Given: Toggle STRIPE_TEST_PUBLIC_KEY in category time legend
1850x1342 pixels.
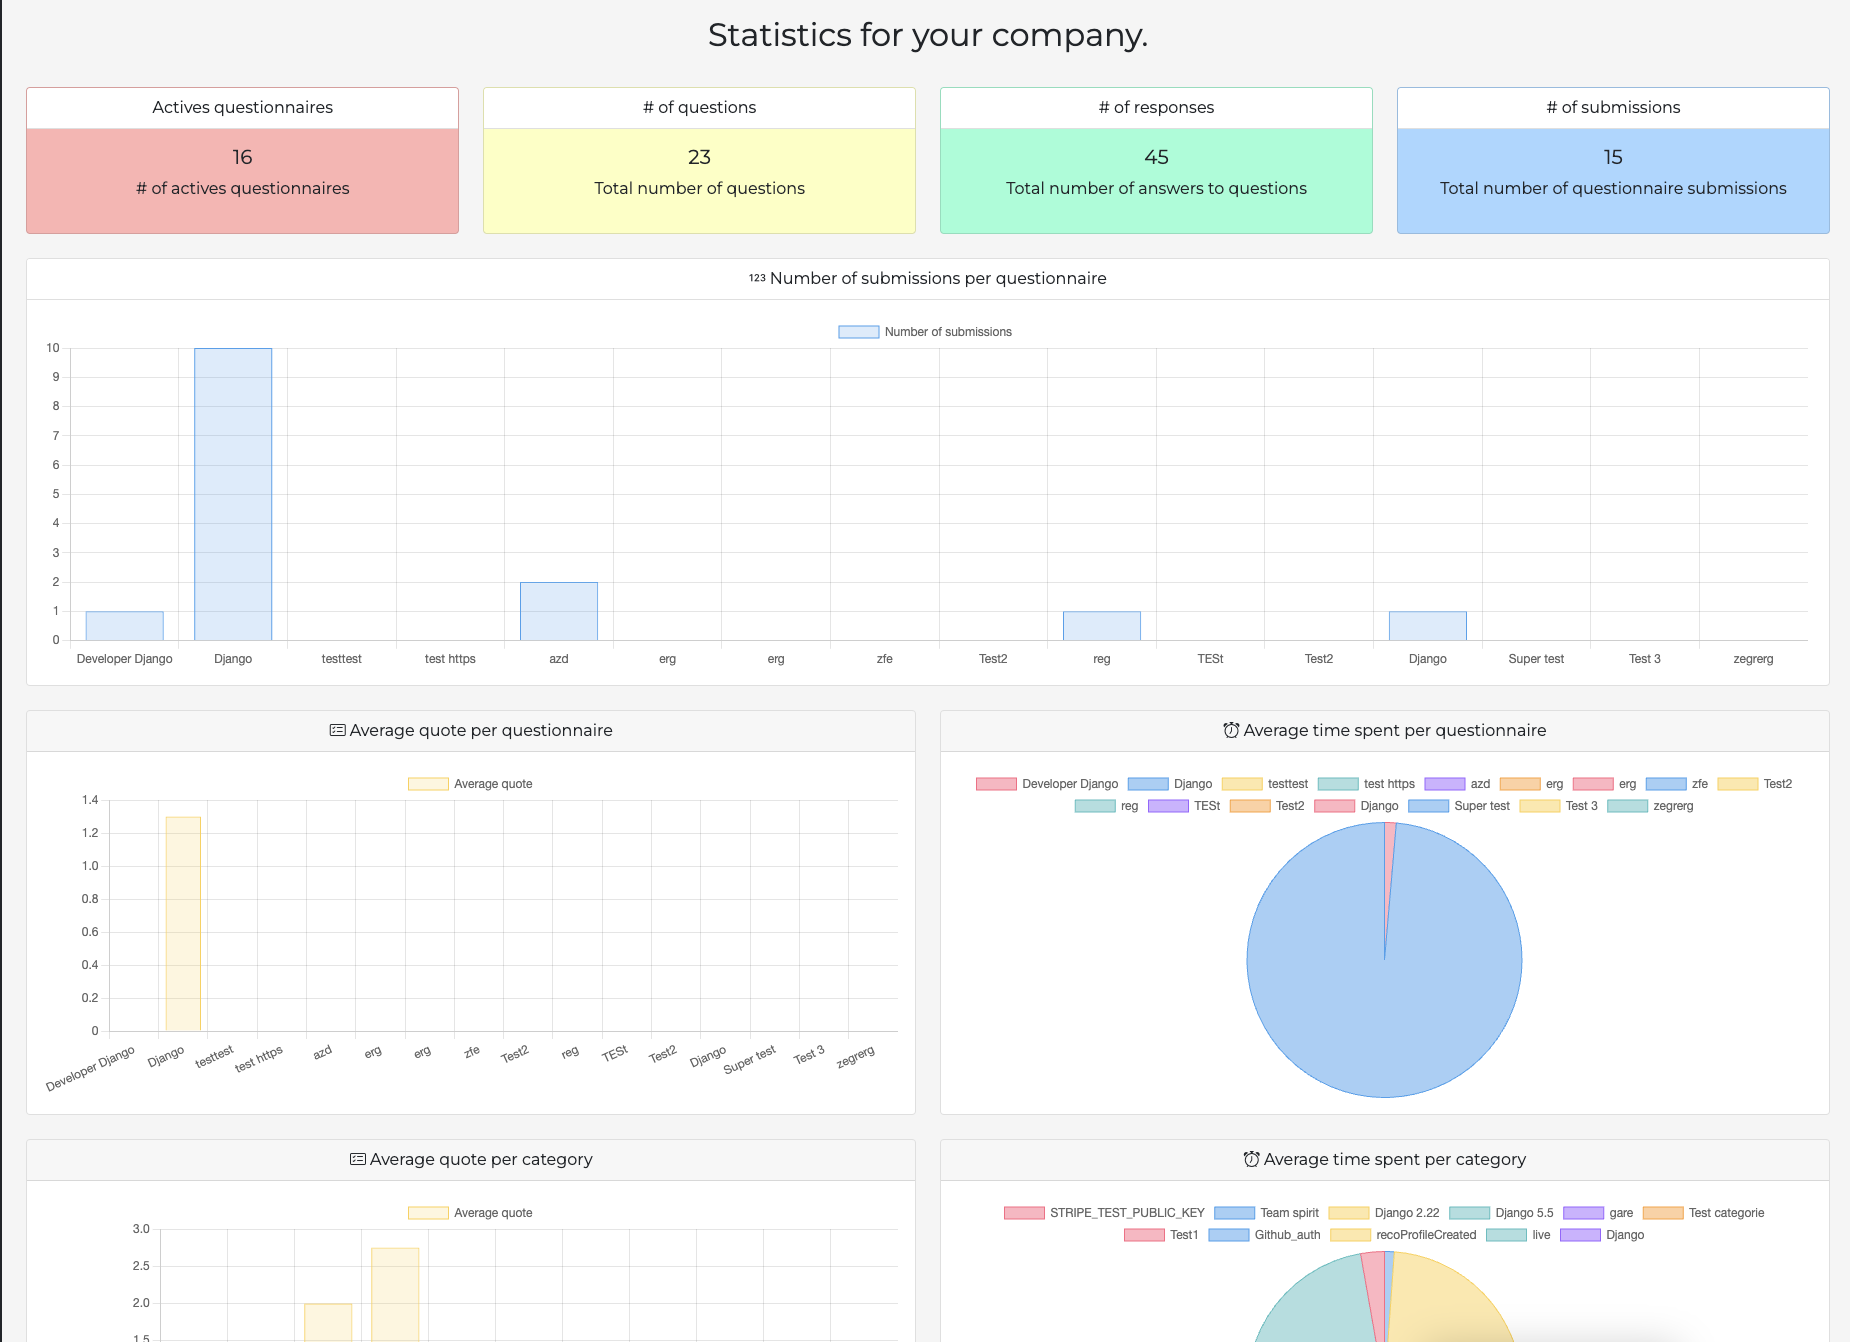Looking at the screenshot, I should [1104, 1213].
